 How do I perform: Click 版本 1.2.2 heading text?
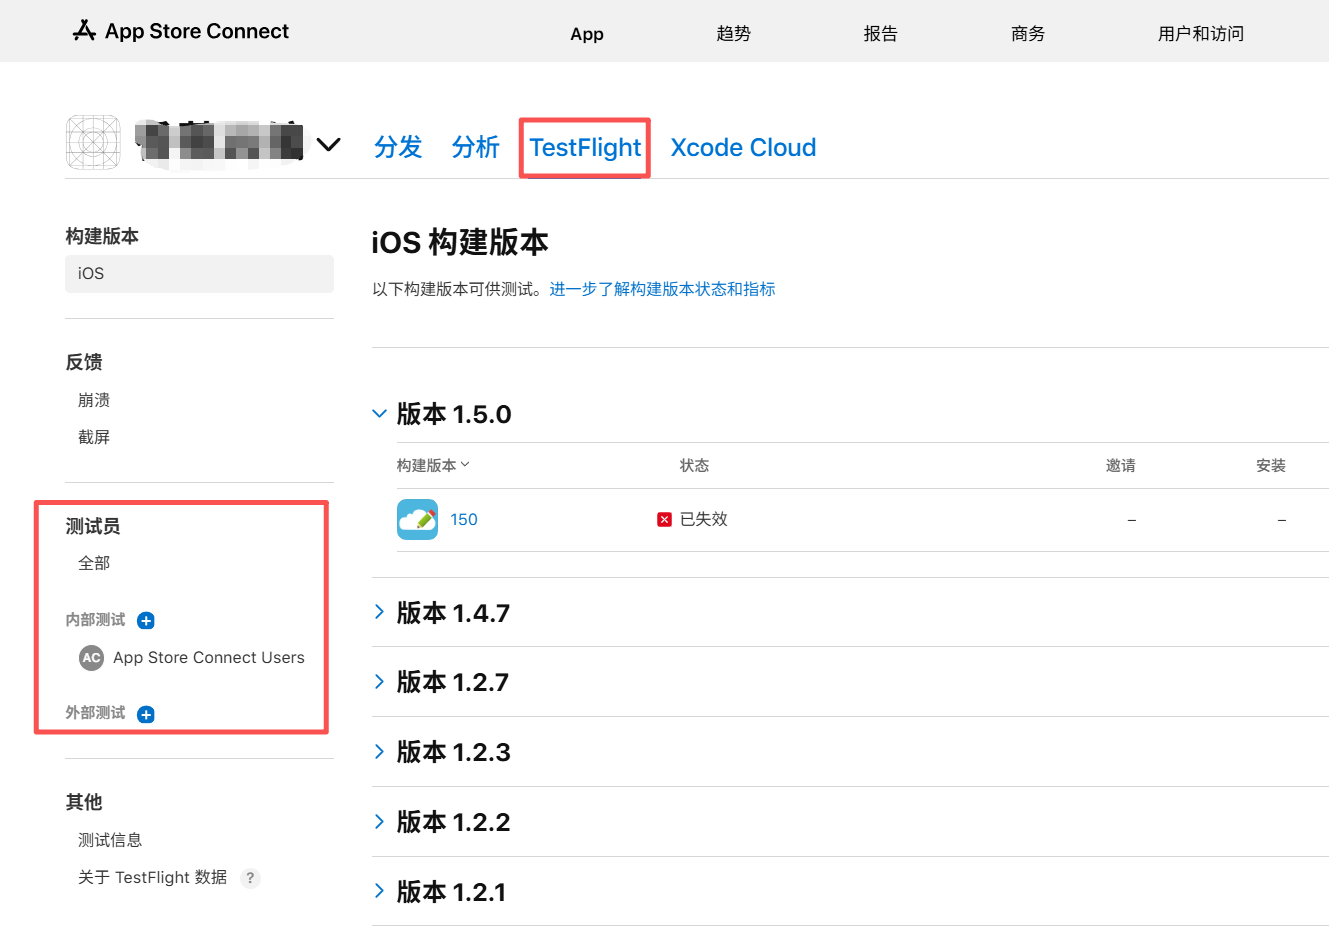[x=454, y=822]
